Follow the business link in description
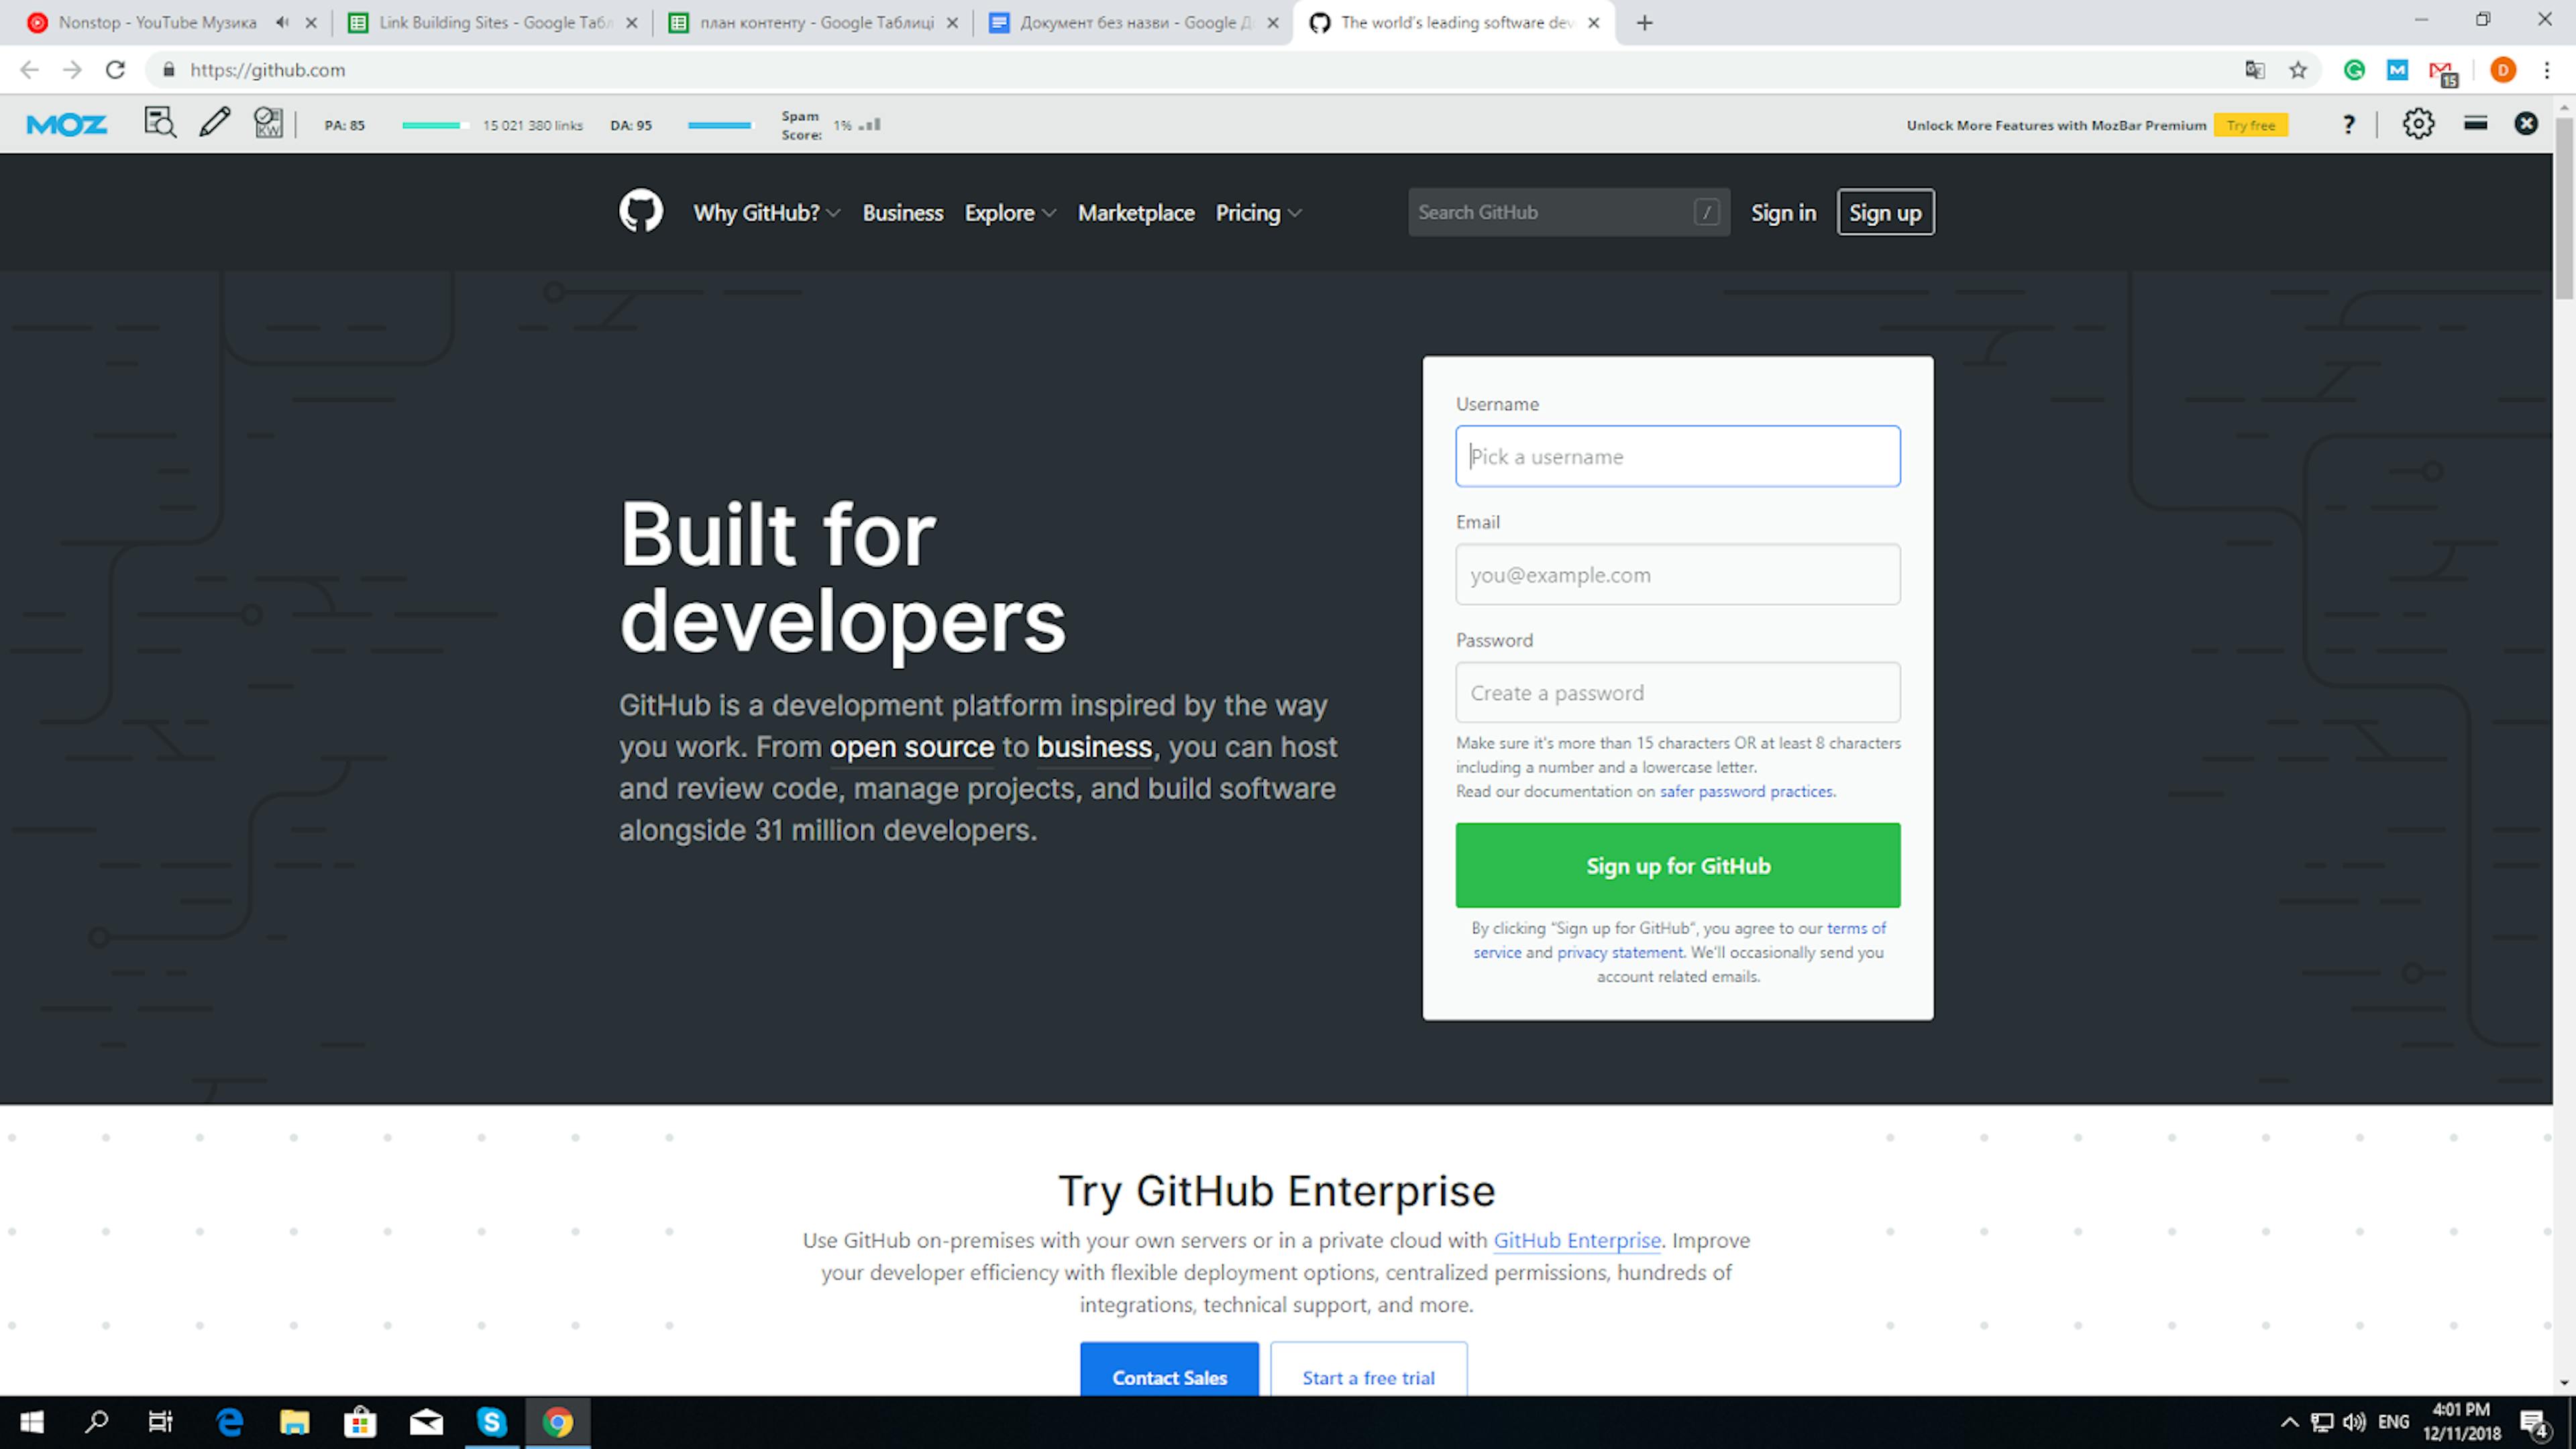Screen dimensions: 2576x1449 coord(1094,747)
